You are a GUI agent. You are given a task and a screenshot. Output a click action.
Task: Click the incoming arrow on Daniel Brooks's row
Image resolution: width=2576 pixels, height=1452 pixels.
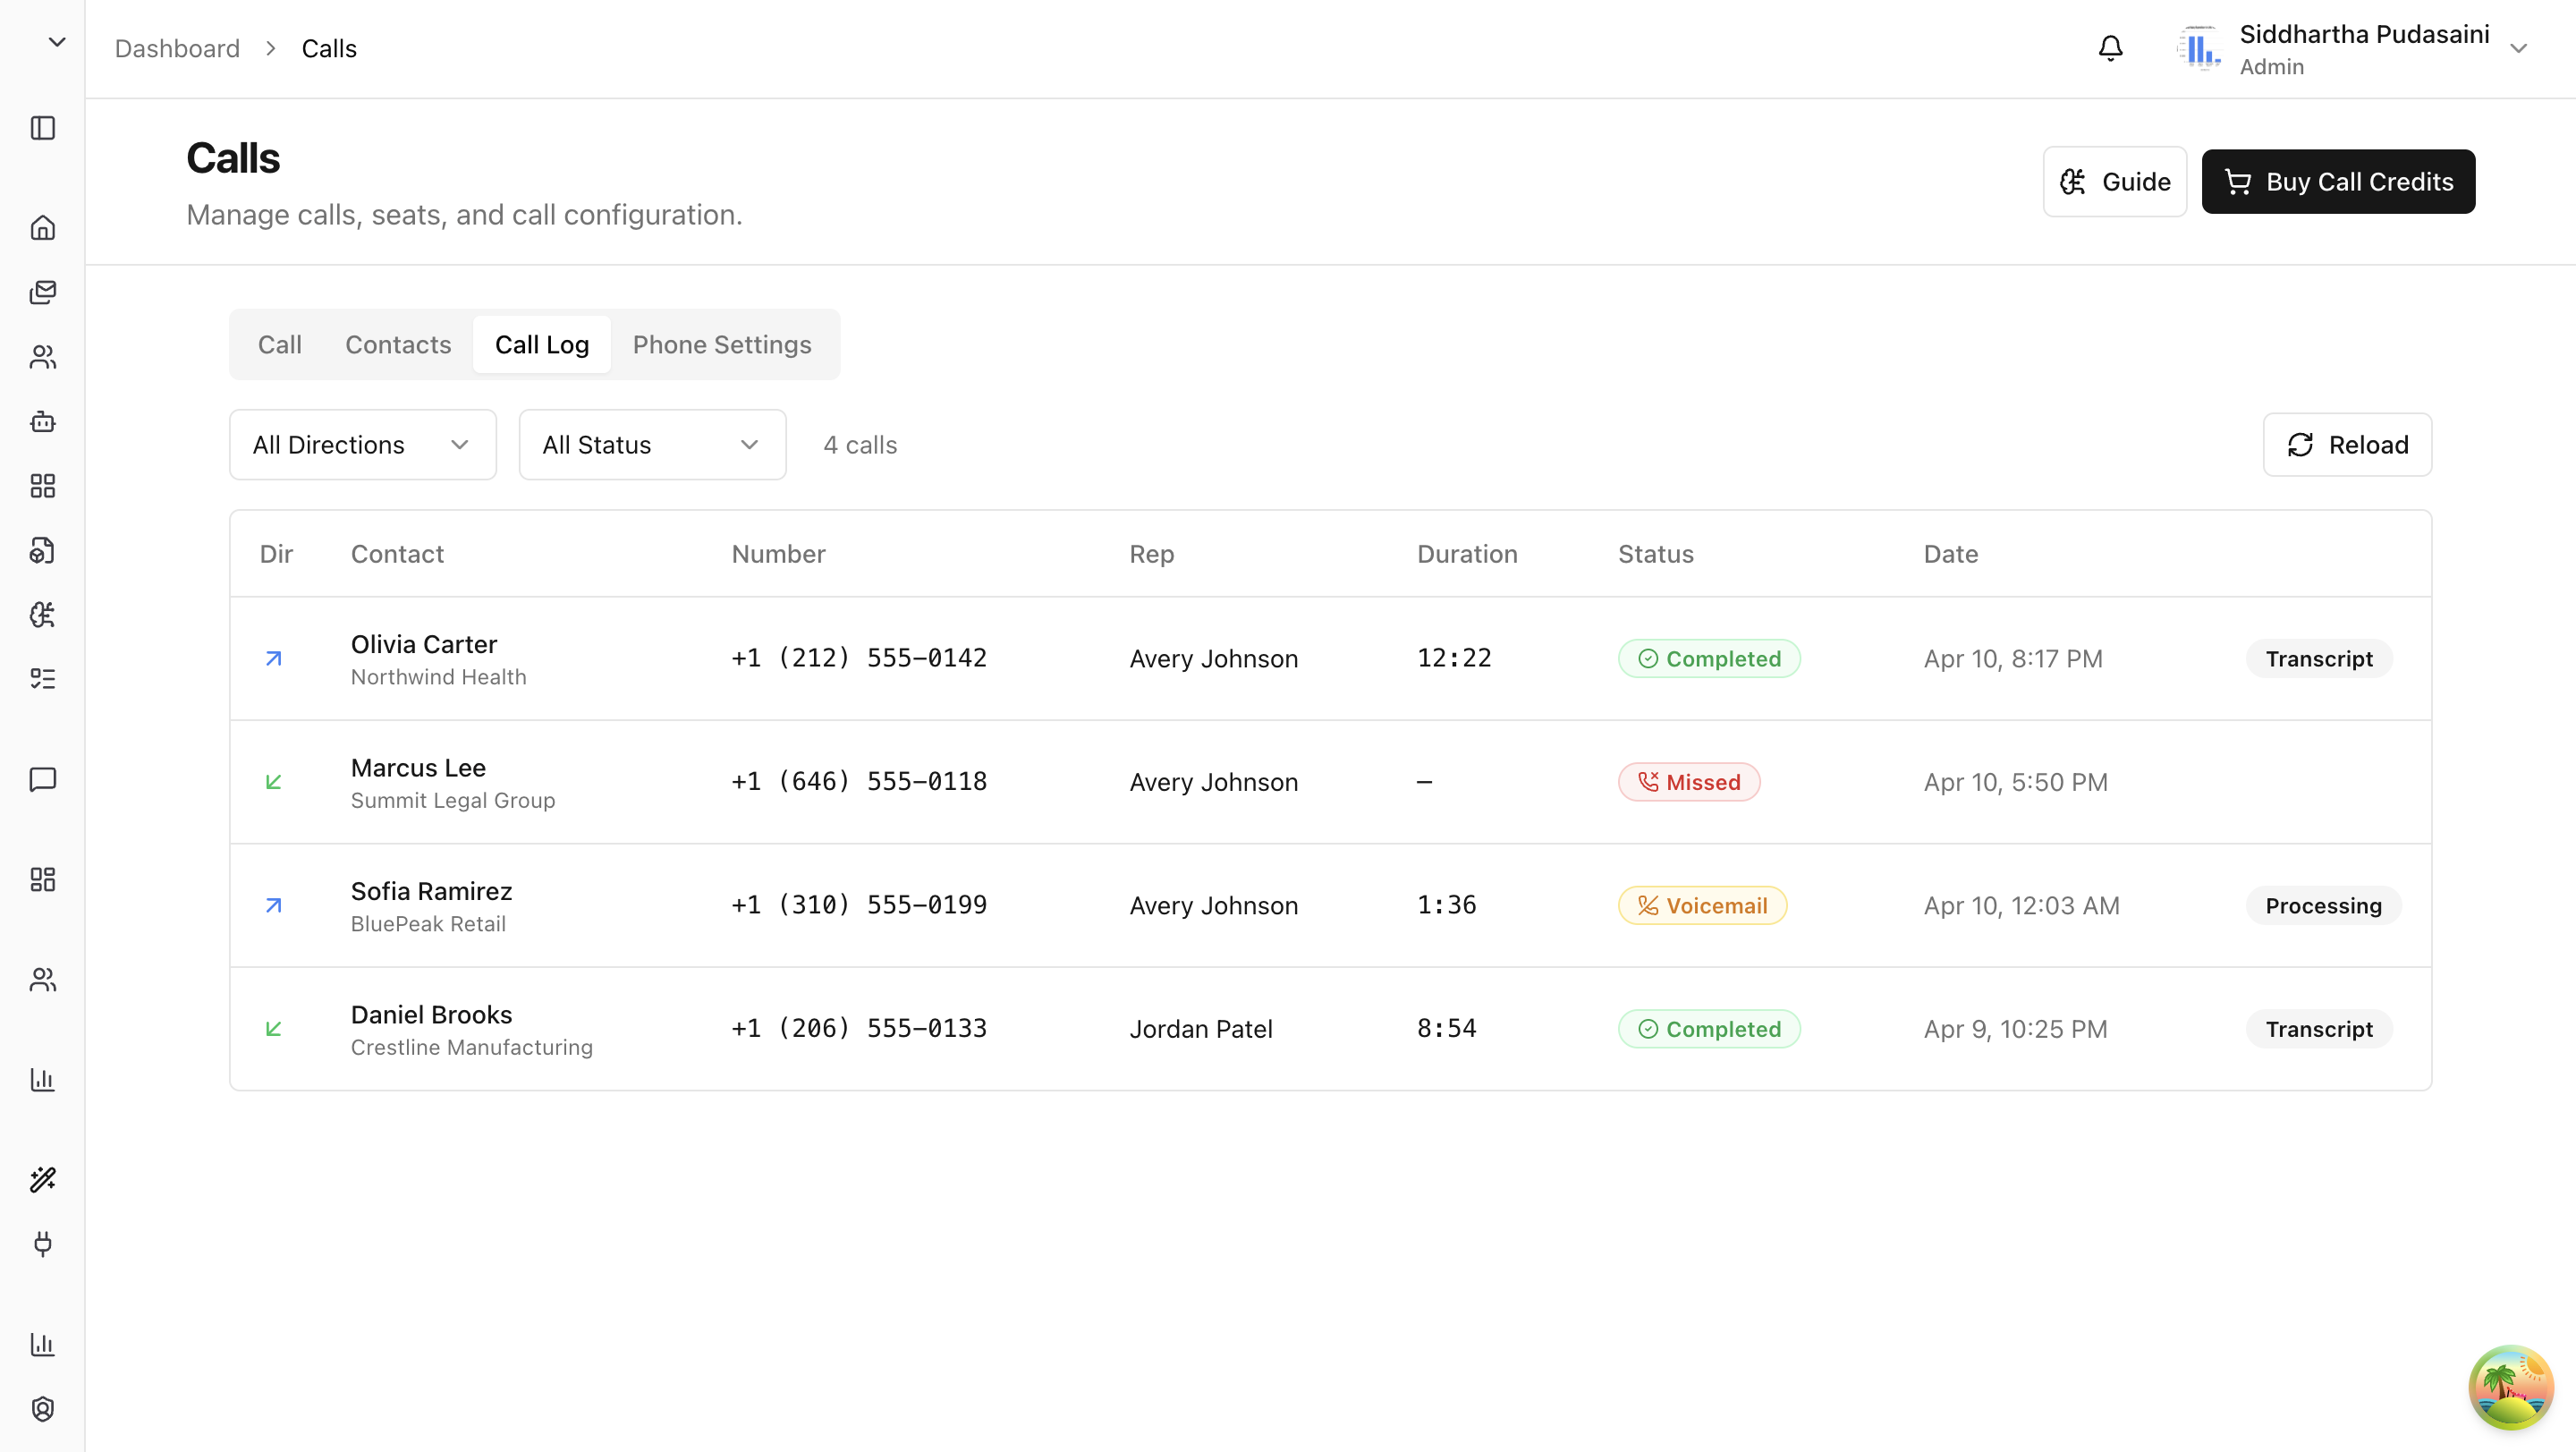coord(273,1029)
